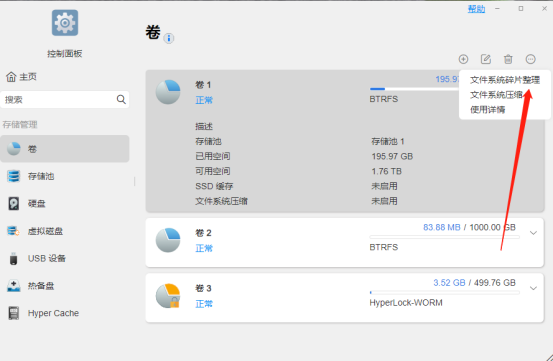Viewport: 553px width, 361px height.
Task: Click the BTRFS label in 卷 2
Action: (x=384, y=247)
